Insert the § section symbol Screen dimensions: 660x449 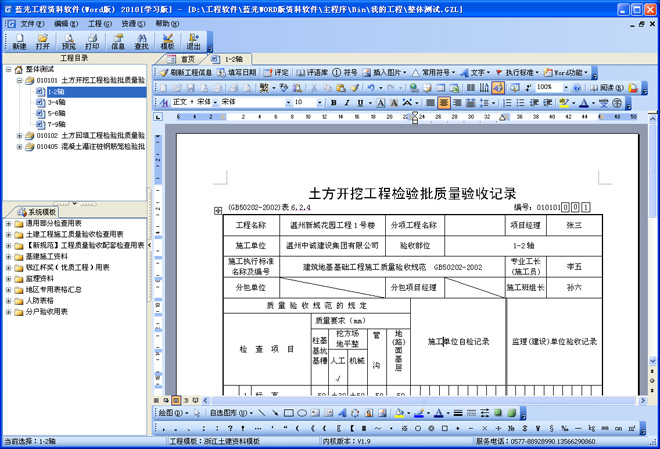click(x=551, y=428)
